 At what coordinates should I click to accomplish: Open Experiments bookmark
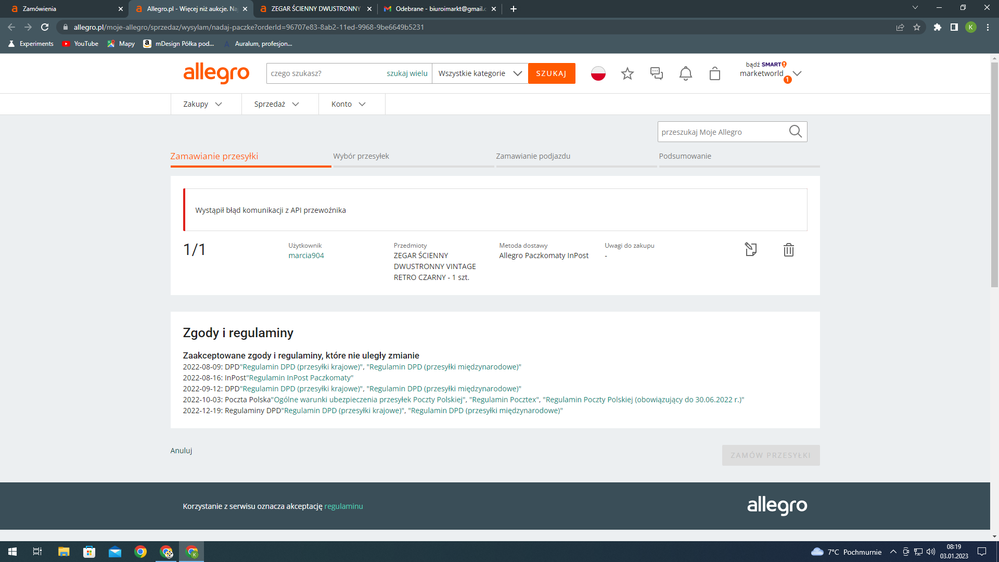(31, 44)
